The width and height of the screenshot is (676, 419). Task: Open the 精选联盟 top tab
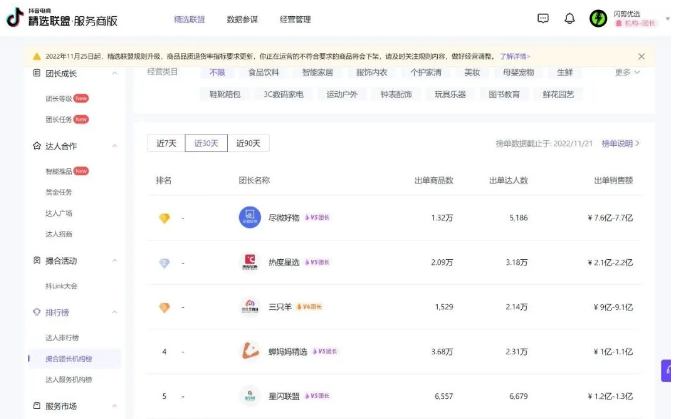189,19
